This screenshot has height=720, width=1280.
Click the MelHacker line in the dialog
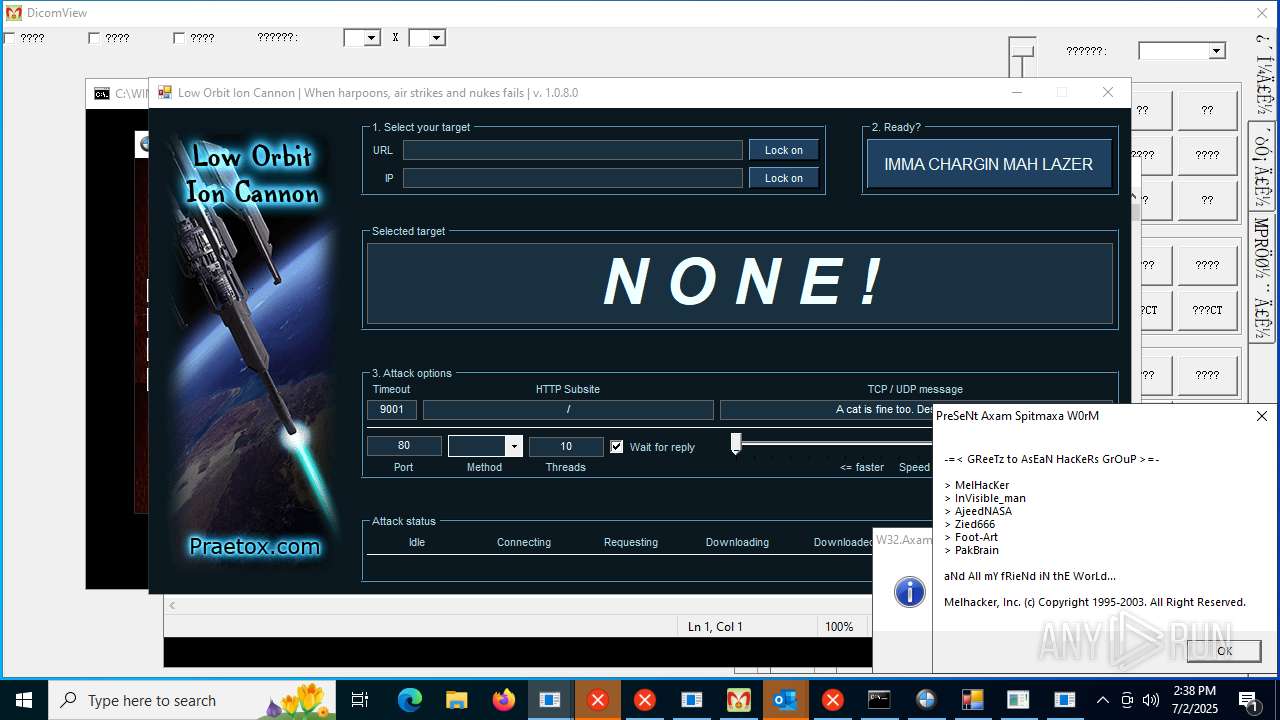pos(977,485)
